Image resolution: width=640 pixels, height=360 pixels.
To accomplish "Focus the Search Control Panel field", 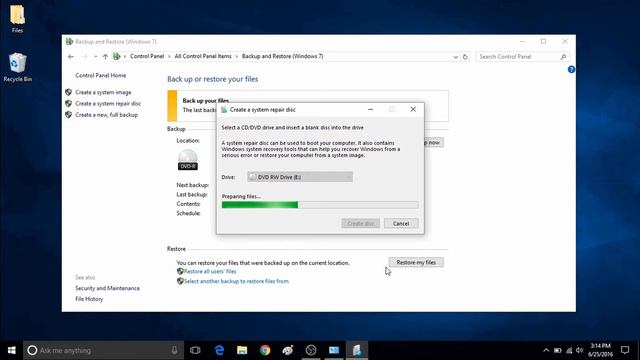I will point(518,57).
